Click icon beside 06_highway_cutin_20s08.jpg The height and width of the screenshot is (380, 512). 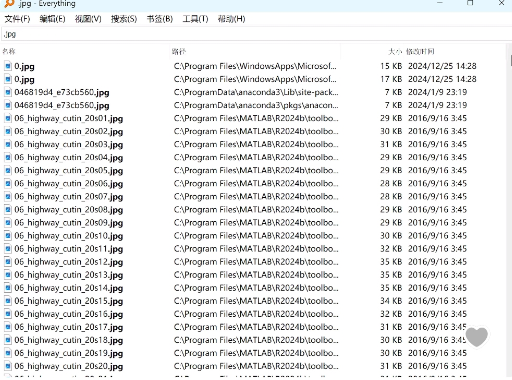coord(8,209)
